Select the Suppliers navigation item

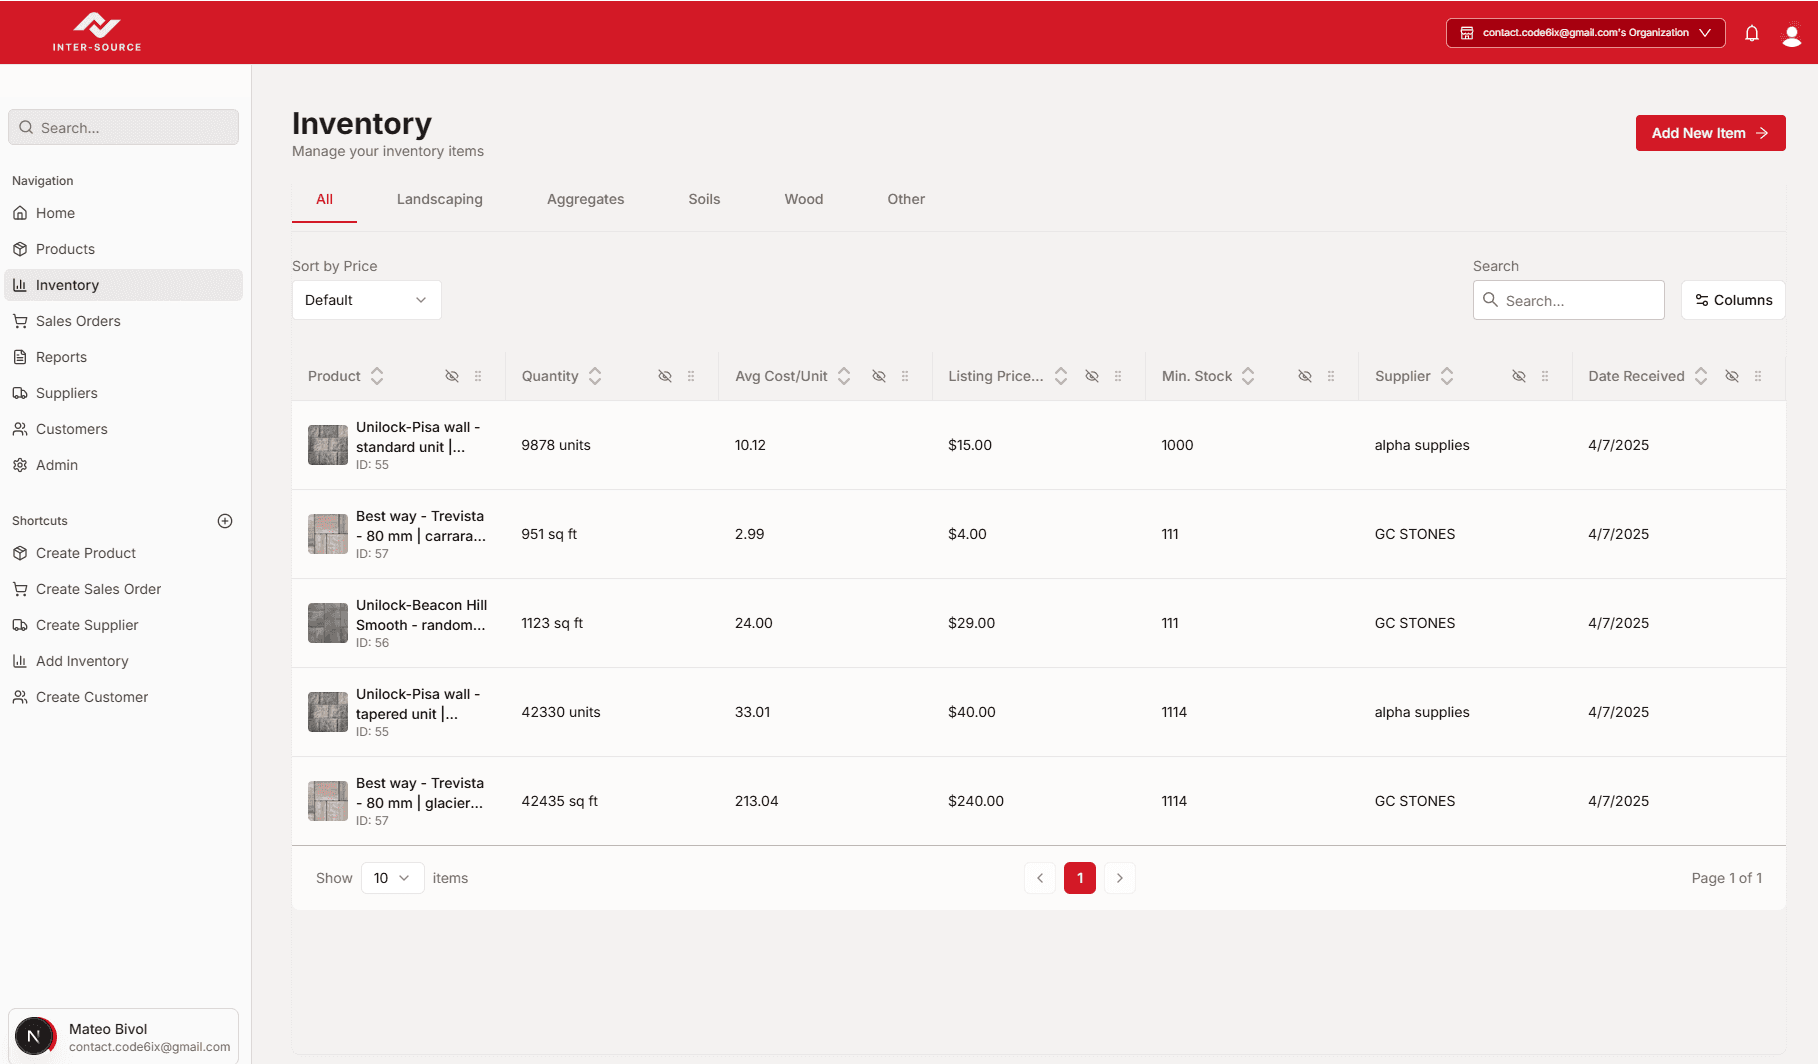click(x=66, y=393)
